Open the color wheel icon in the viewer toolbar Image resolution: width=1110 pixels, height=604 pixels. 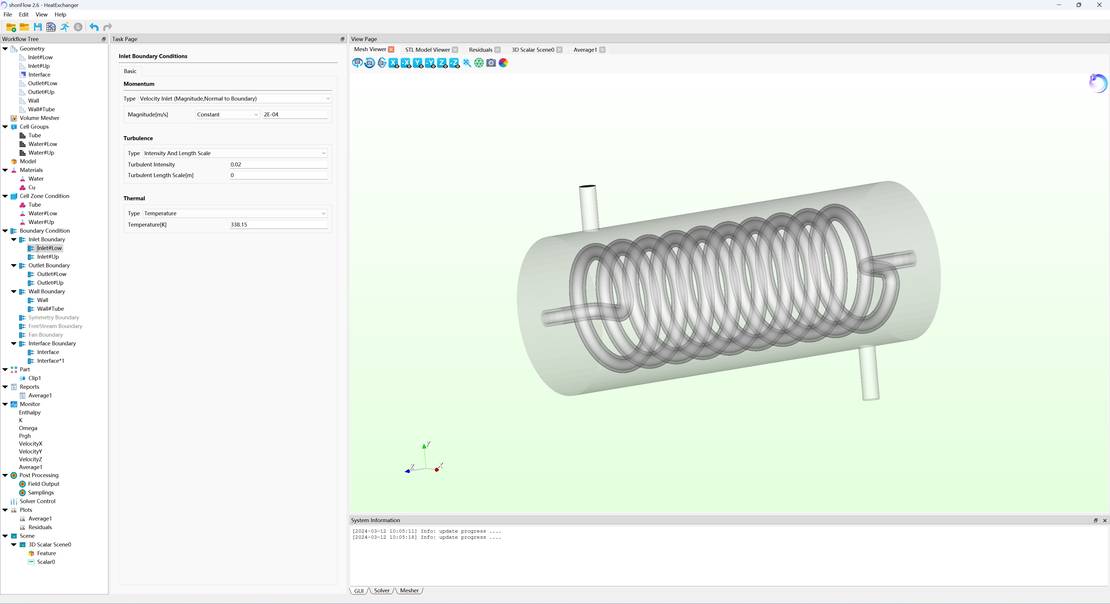click(503, 63)
